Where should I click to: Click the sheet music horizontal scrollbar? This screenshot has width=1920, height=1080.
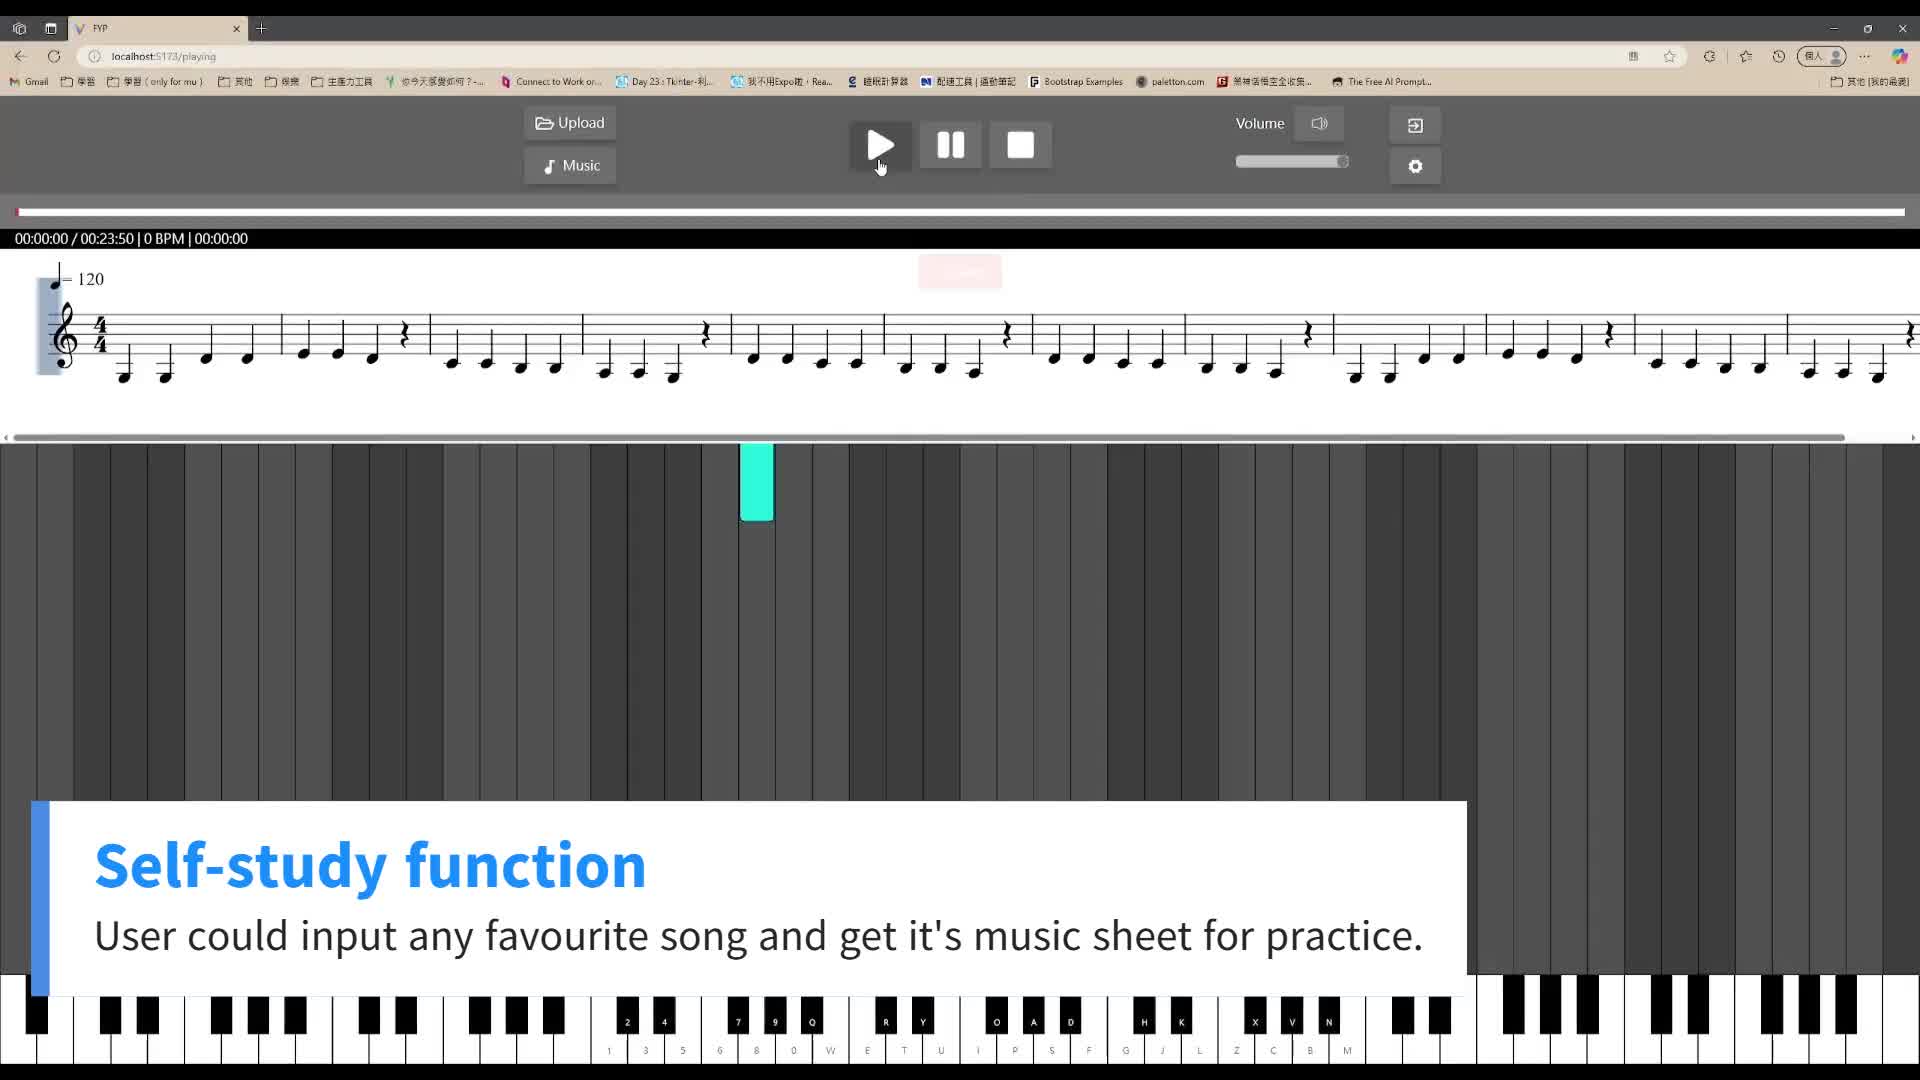coord(928,438)
